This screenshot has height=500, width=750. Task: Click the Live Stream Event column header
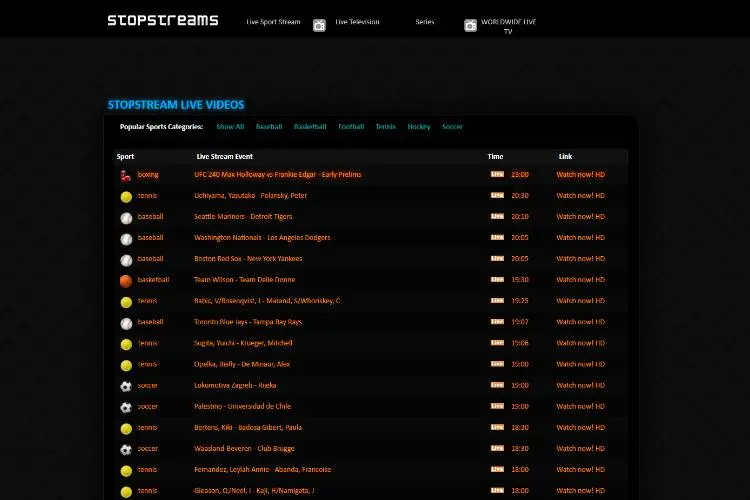pyautogui.click(x=225, y=156)
